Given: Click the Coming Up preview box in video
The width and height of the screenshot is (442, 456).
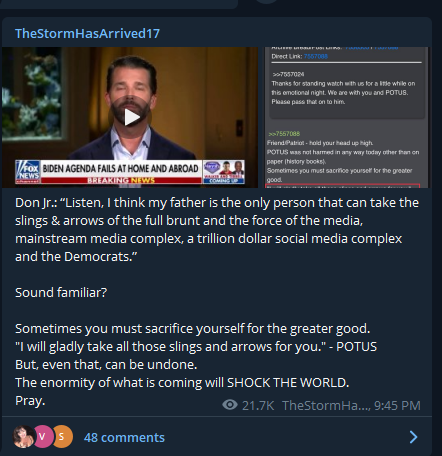Looking at the screenshot, I should (x=224, y=172).
